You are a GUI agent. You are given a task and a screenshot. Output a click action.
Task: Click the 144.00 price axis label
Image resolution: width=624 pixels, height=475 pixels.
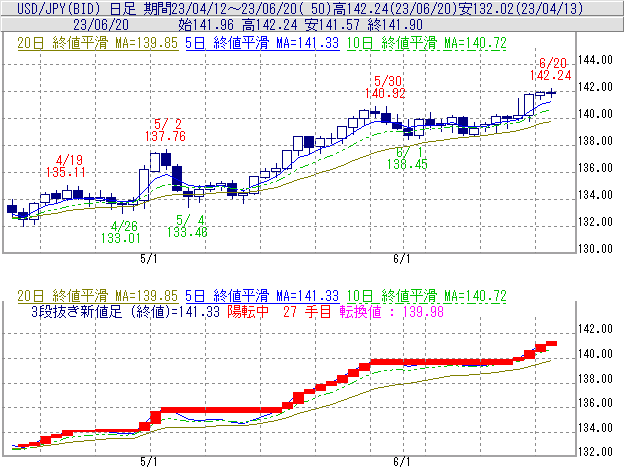[595, 60]
